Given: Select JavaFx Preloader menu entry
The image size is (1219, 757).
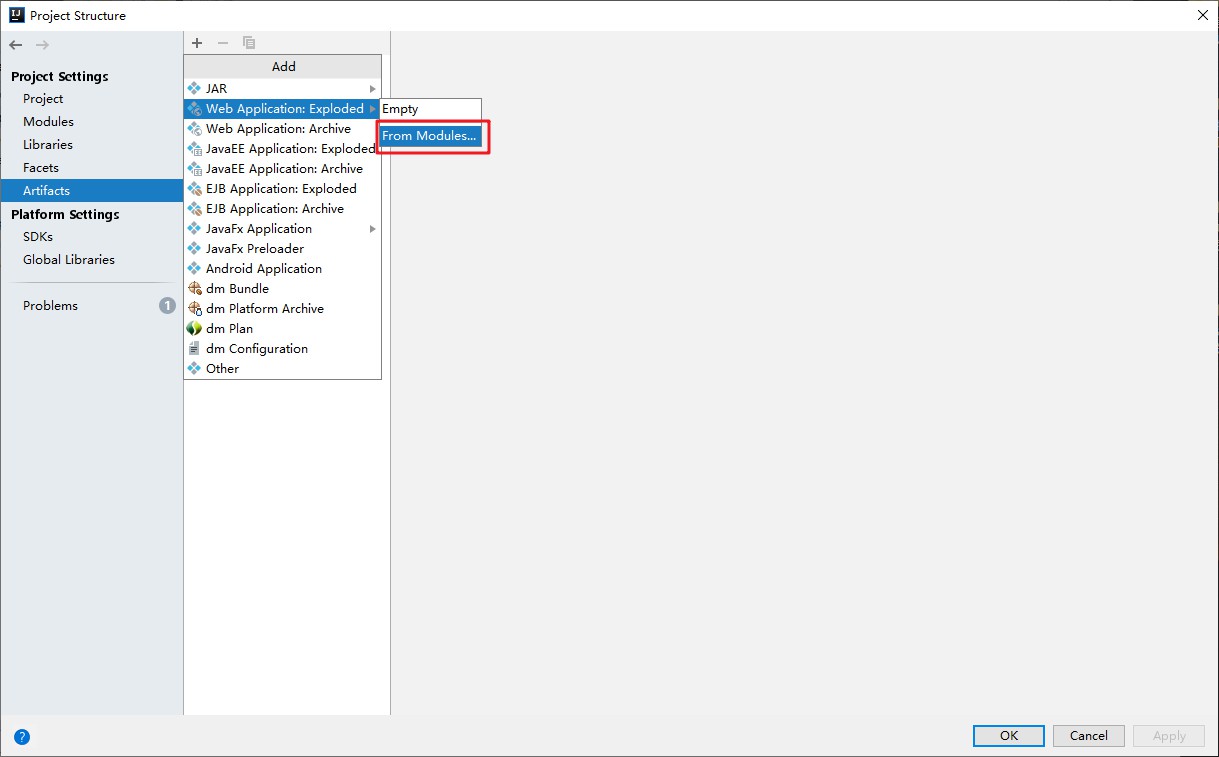Looking at the screenshot, I should pos(282,249).
